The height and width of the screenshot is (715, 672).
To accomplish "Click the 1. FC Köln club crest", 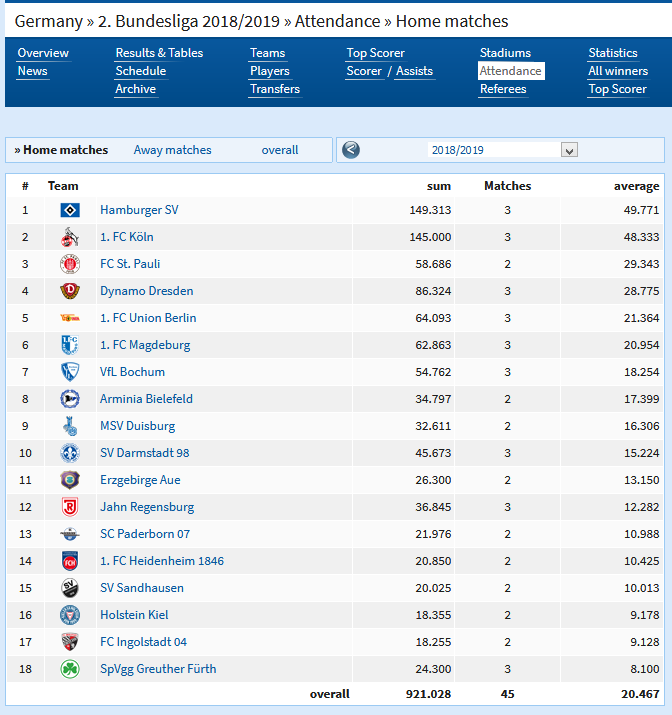I will tap(70, 237).
